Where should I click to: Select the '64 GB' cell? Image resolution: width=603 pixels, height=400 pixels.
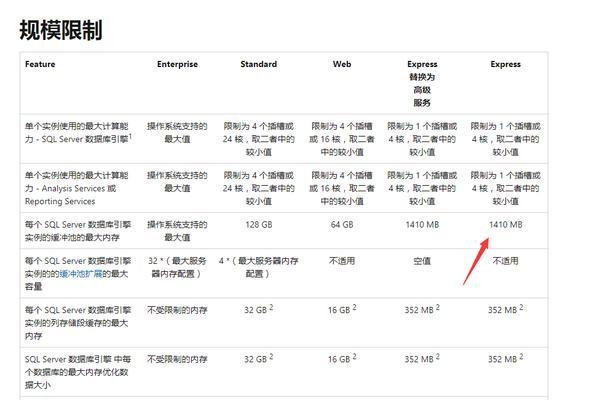tap(342, 225)
